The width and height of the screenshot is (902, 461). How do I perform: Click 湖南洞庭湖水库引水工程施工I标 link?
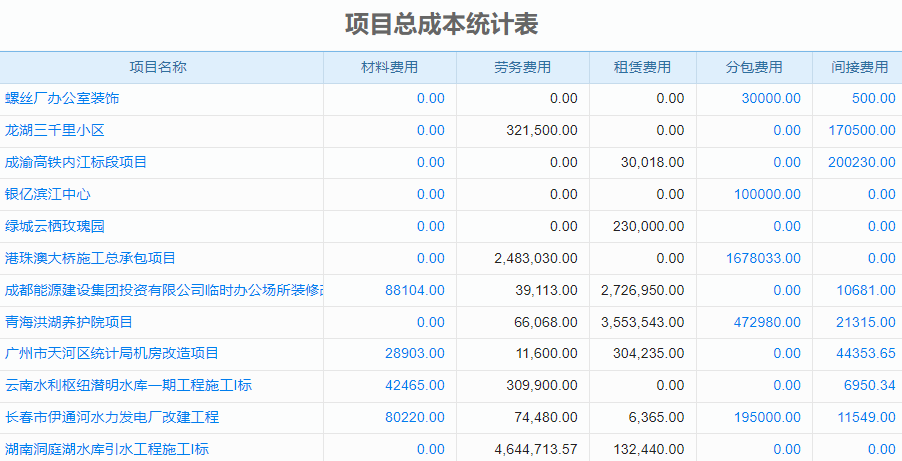click(107, 449)
